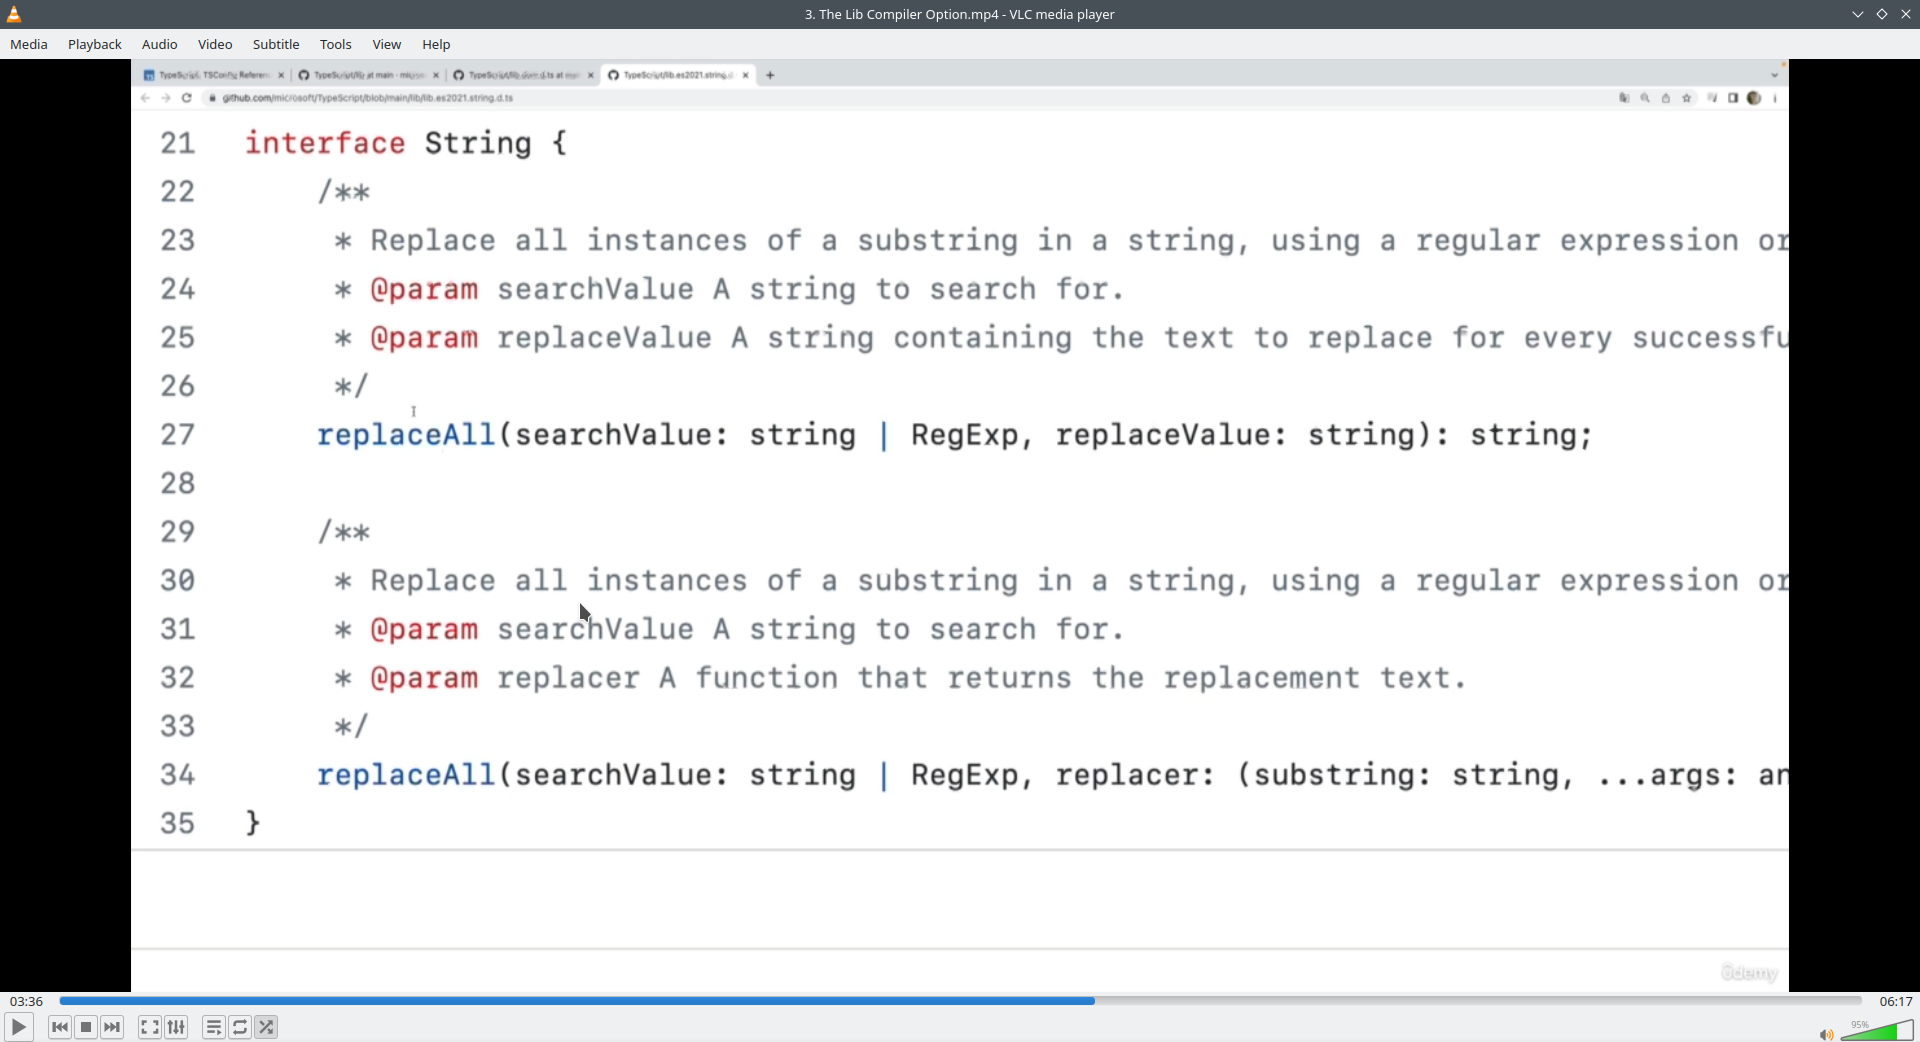Click the Video menu item
The width and height of the screenshot is (1920, 1042).
click(x=215, y=44)
